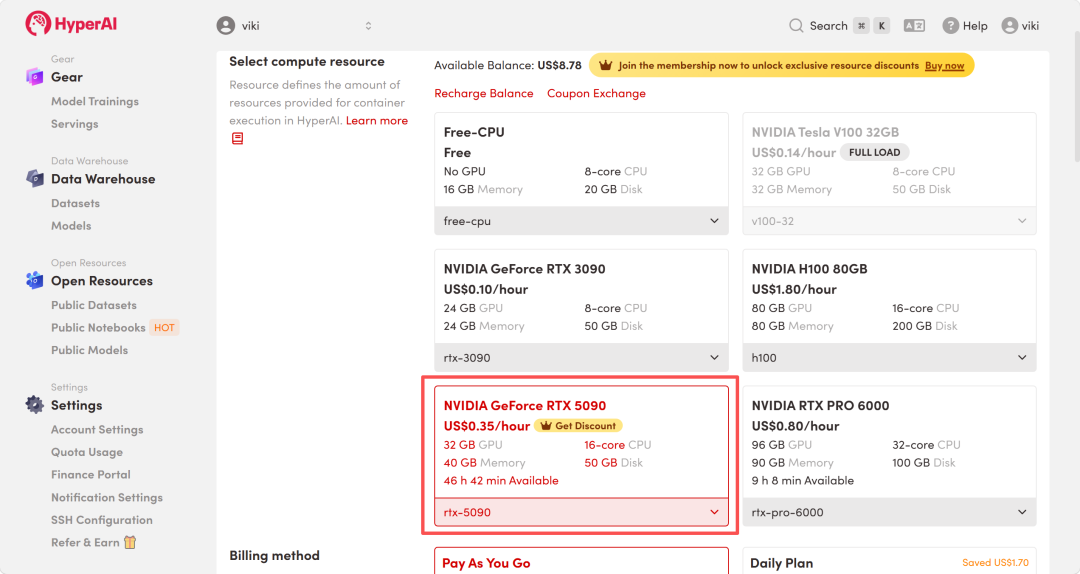Open Gear in the sidebar

point(67,77)
